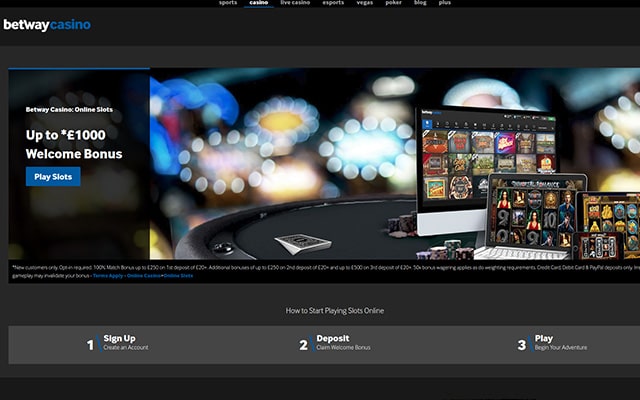
Task: Open the poker section
Action: 393,2
